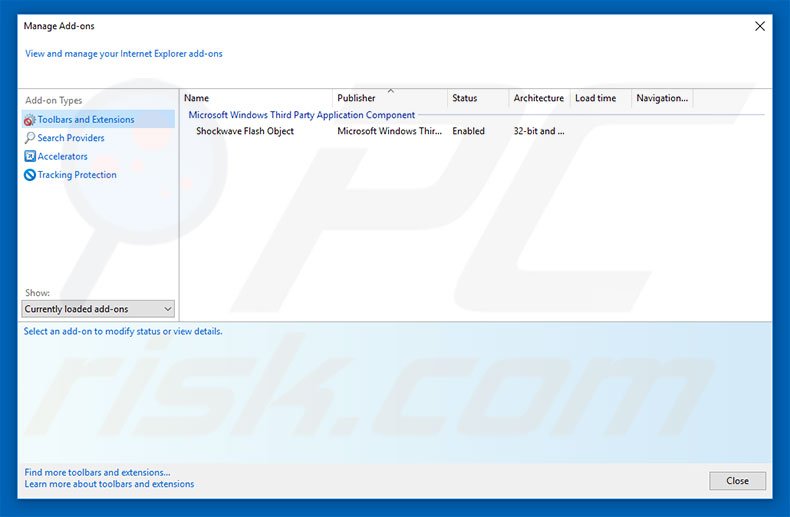This screenshot has width=790, height=517.
Task: Open Learn more about toolbars and extensions
Action: pos(109,484)
